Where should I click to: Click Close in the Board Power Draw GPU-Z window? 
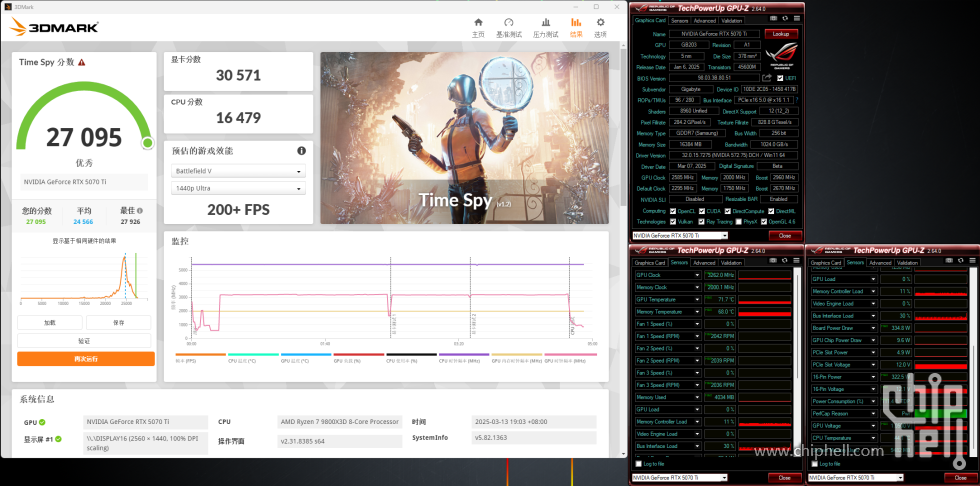coord(960,478)
